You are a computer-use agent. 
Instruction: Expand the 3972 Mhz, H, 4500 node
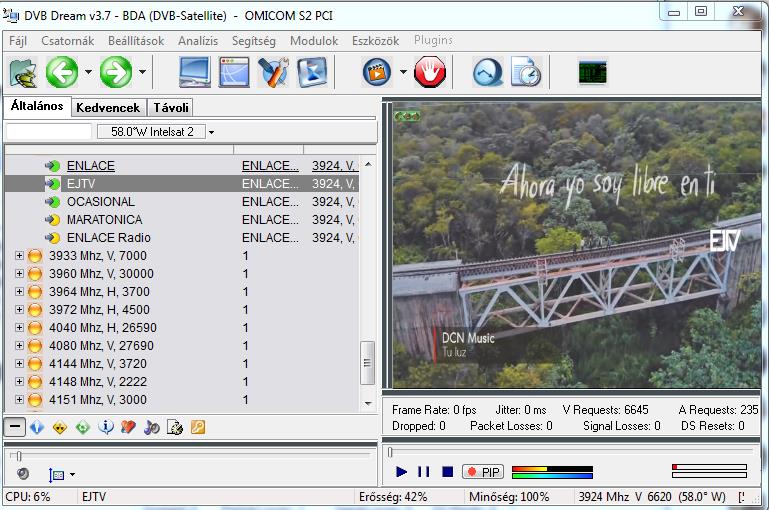click(x=19, y=309)
